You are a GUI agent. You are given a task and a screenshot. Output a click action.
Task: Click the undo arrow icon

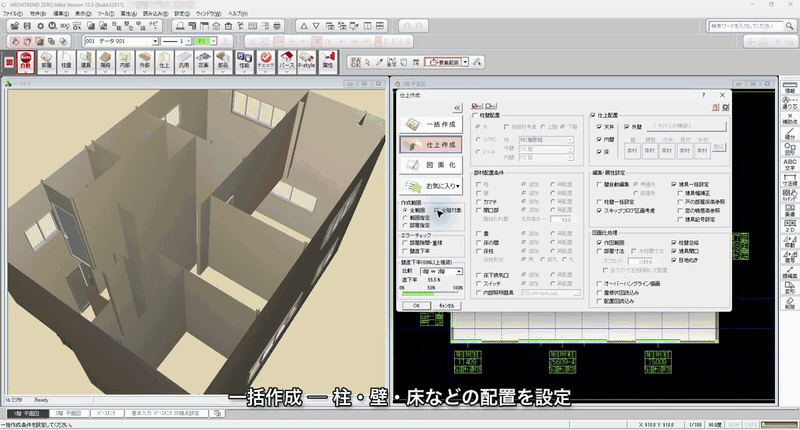click(x=407, y=26)
